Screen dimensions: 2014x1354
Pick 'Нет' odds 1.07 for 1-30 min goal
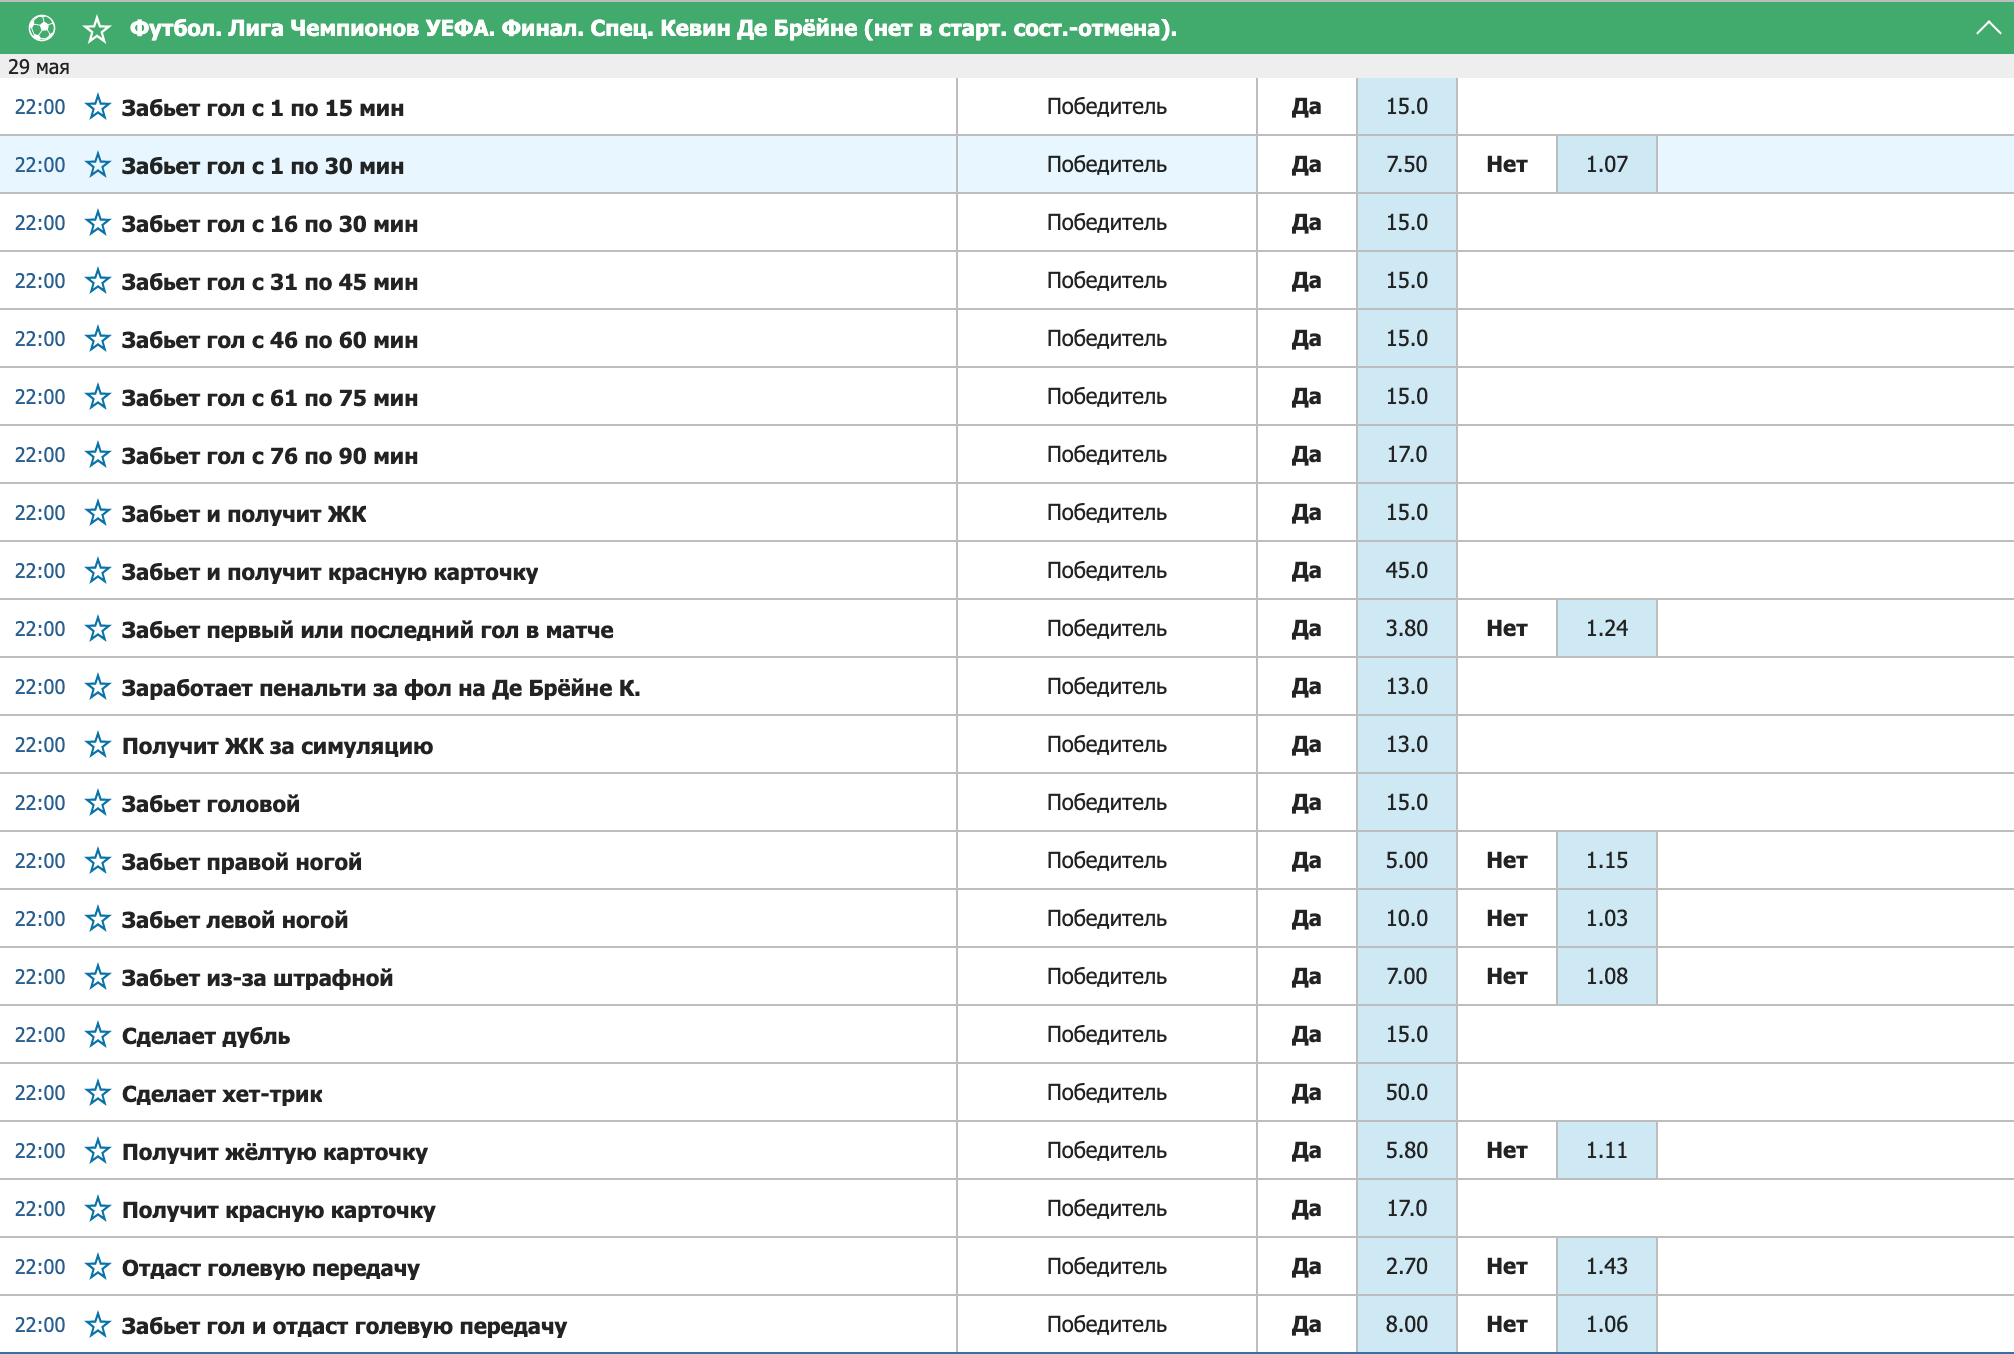(x=1606, y=165)
